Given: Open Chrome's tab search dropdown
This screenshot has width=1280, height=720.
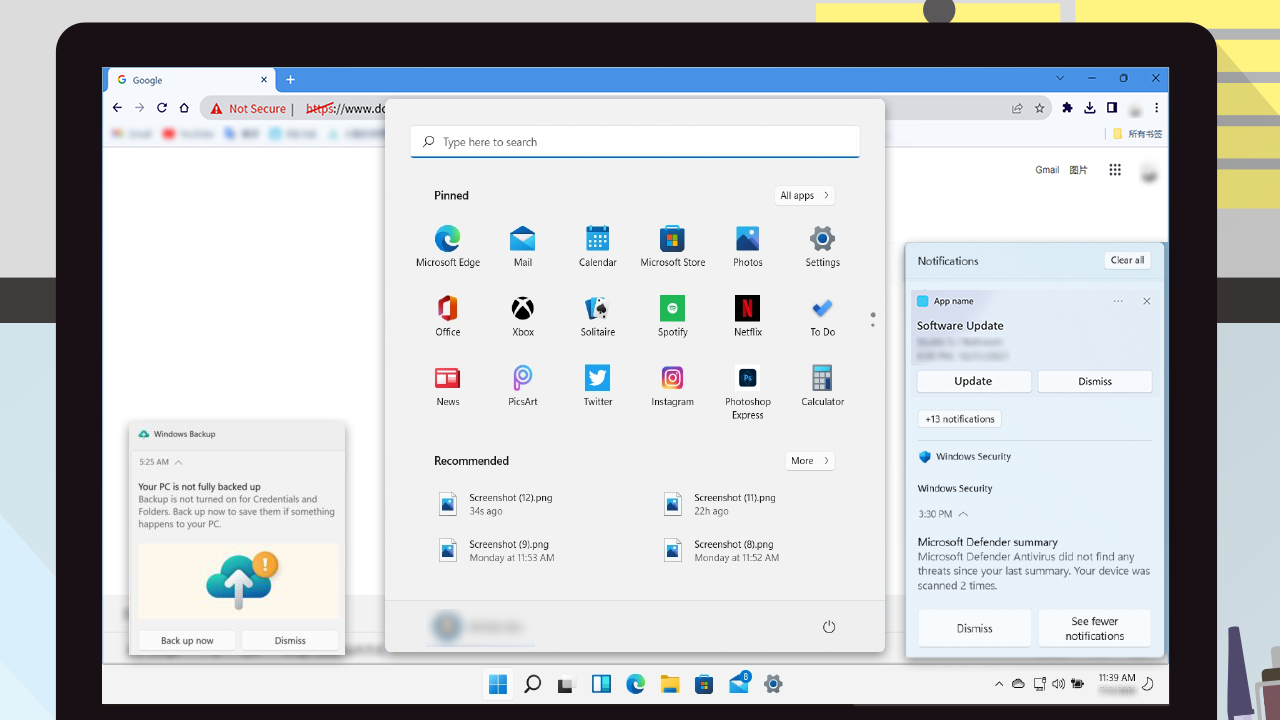Looking at the screenshot, I should coord(1060,78).
